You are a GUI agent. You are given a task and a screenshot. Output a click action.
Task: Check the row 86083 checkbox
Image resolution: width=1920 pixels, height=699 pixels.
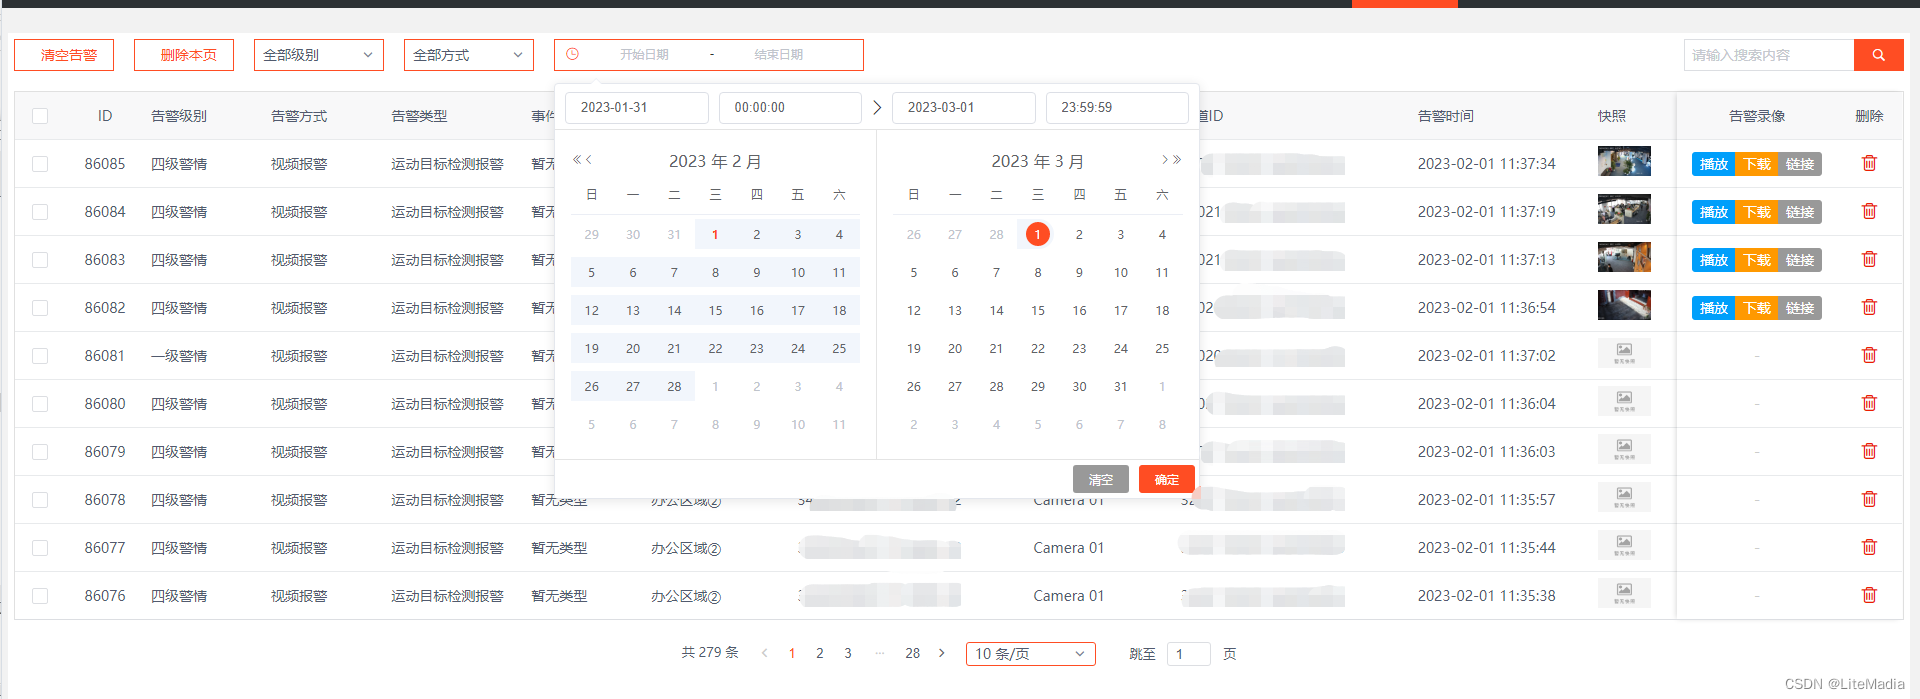point(40,260)
